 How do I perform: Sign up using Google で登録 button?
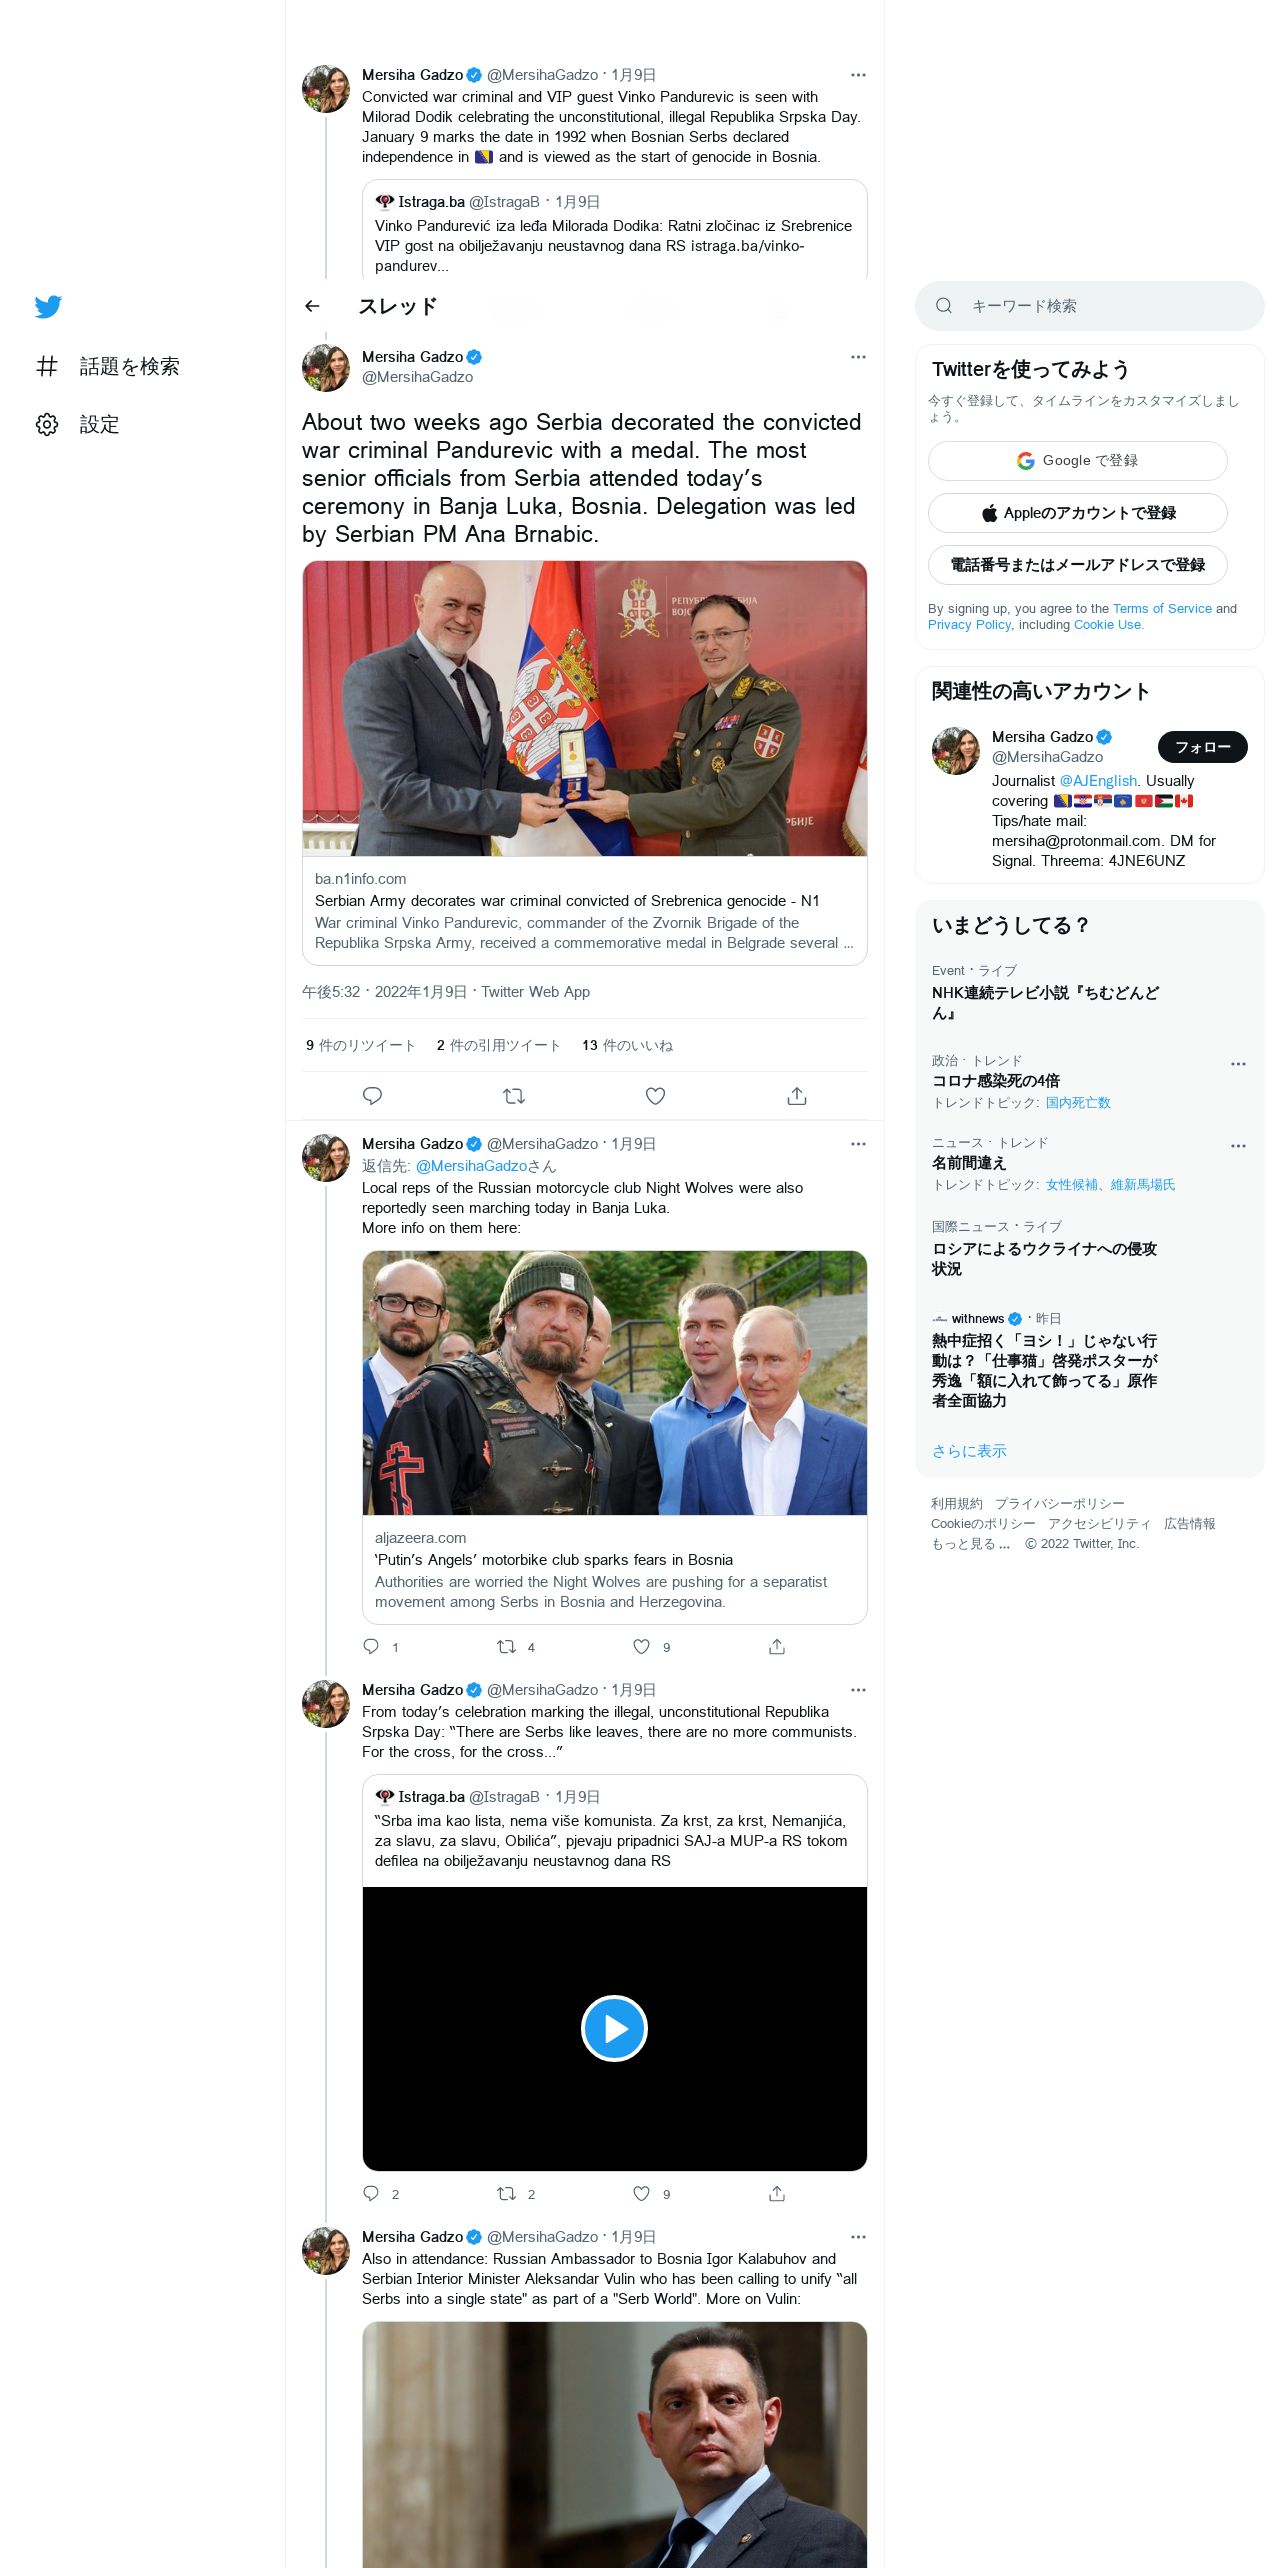1078,461
